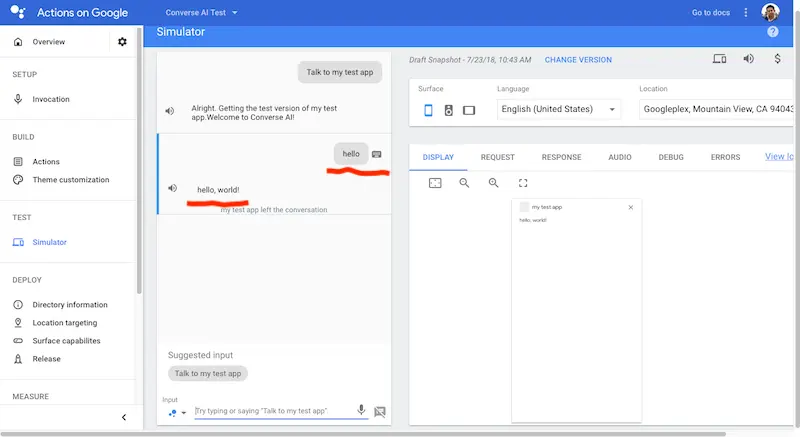This screenshot has height=437, width=800.
Task: Open the Simulator help icon
Action: [772, 32]
